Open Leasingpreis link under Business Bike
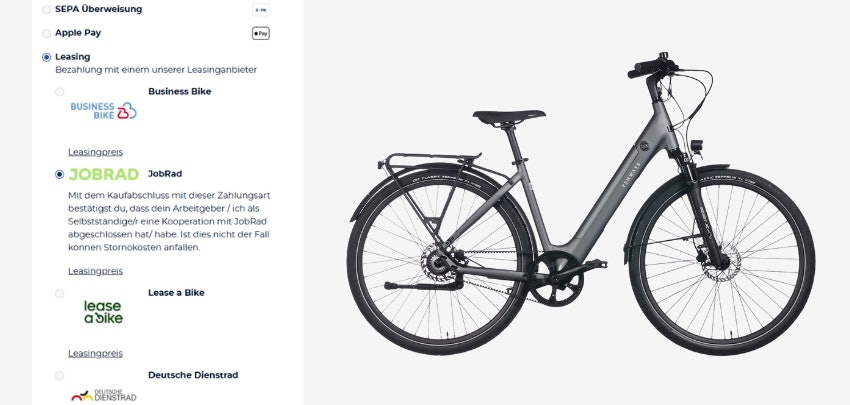This screenshot has width=850, height=405. (95, 152)
